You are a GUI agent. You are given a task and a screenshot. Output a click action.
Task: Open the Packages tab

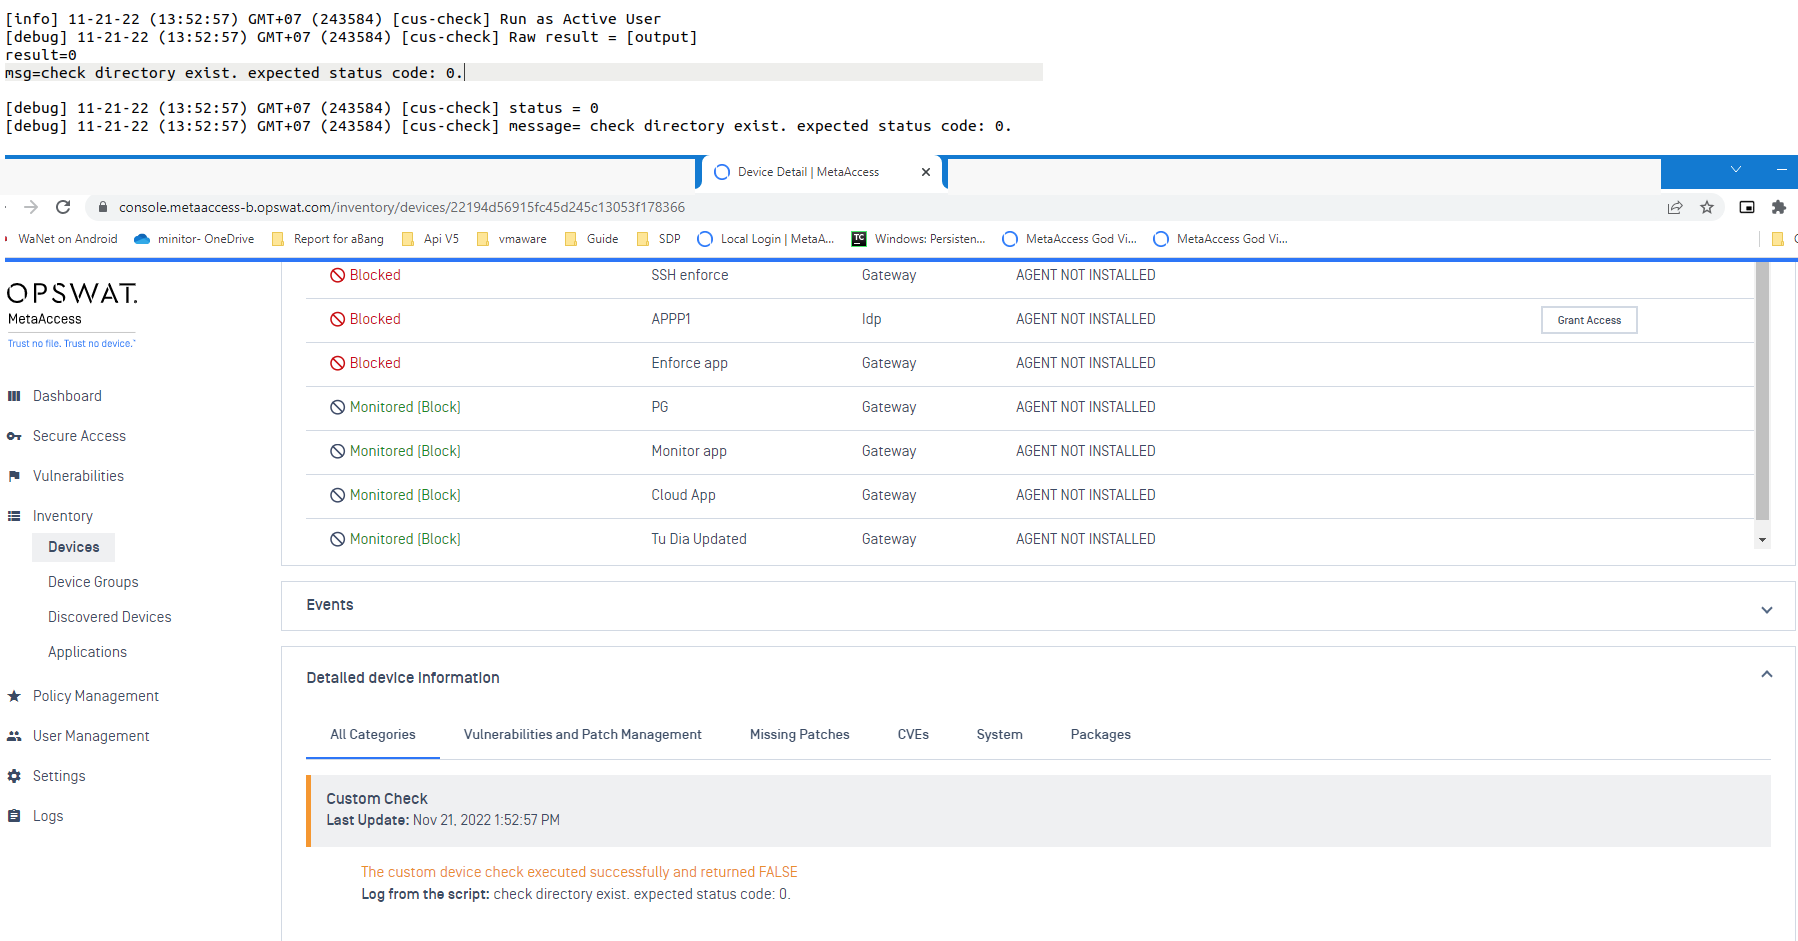coord(1101,734)
